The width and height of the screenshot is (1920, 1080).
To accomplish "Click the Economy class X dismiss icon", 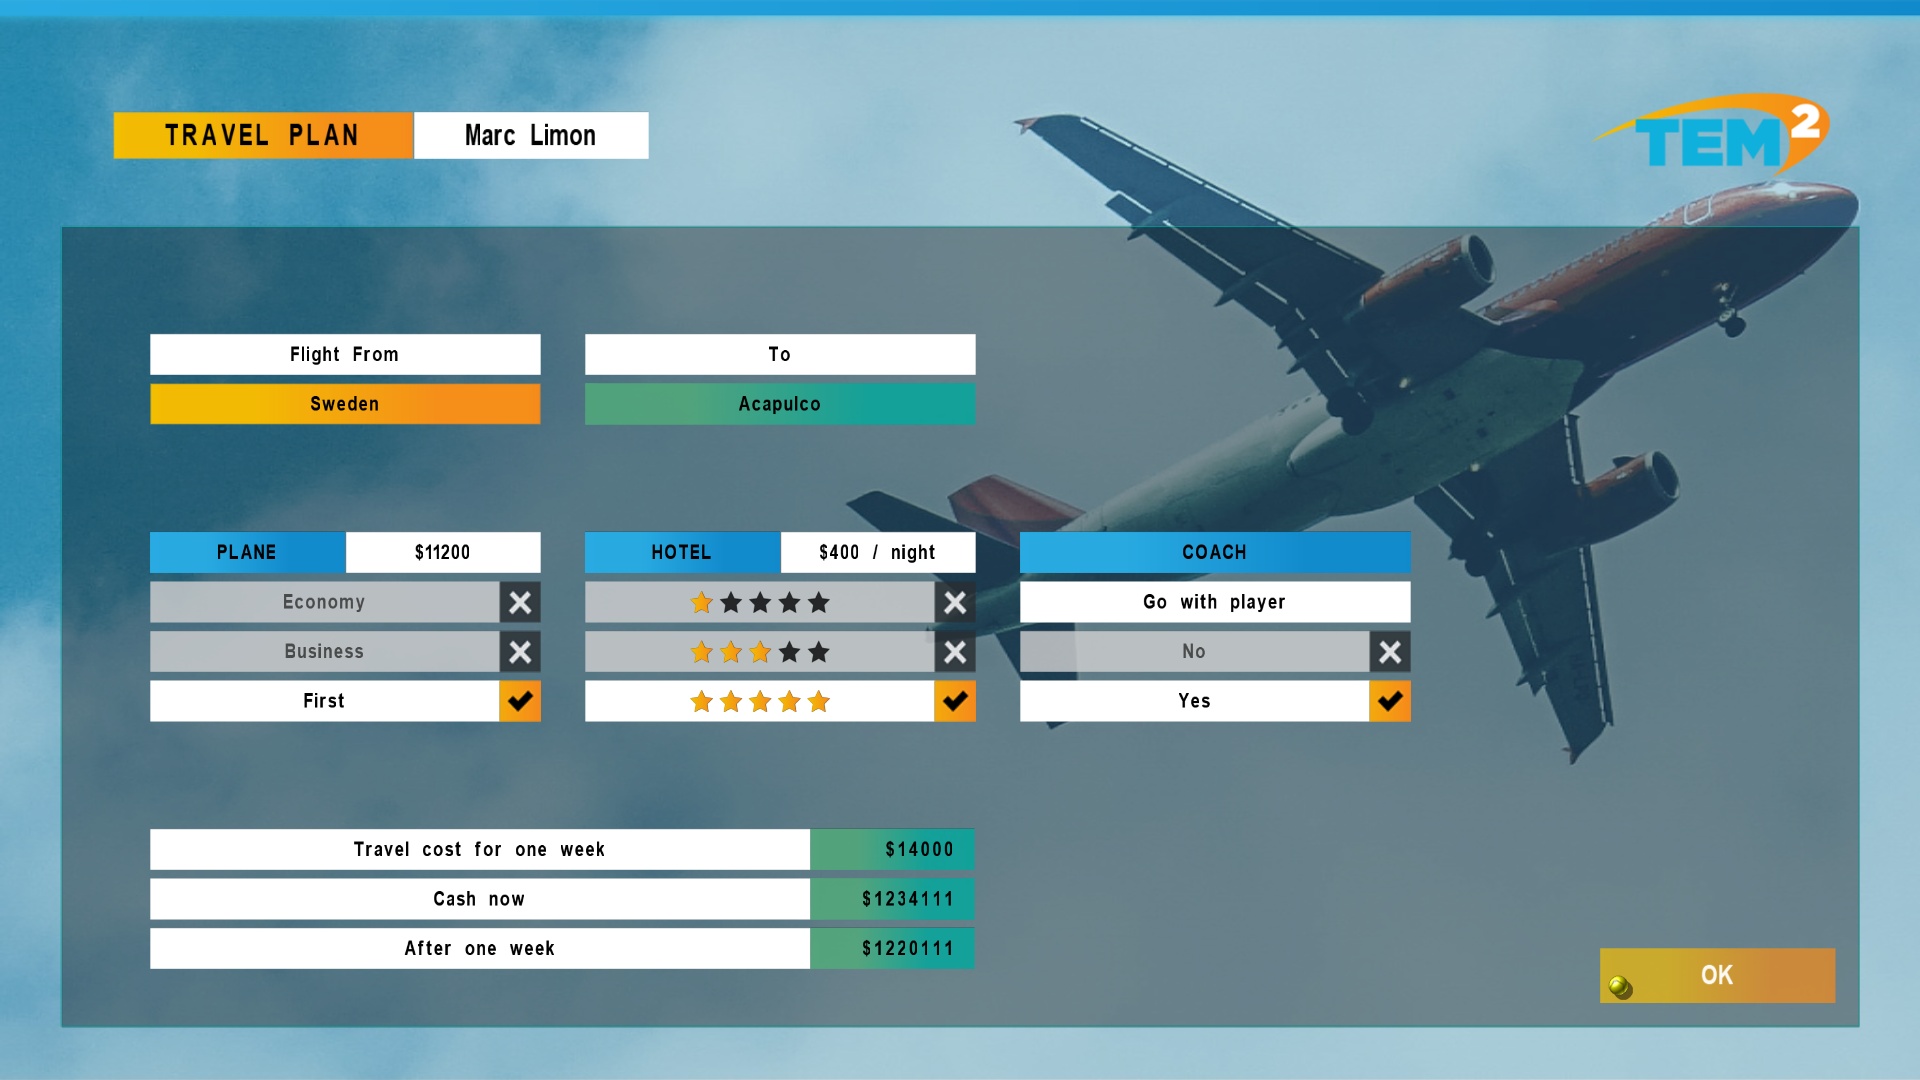I will 520,601.
